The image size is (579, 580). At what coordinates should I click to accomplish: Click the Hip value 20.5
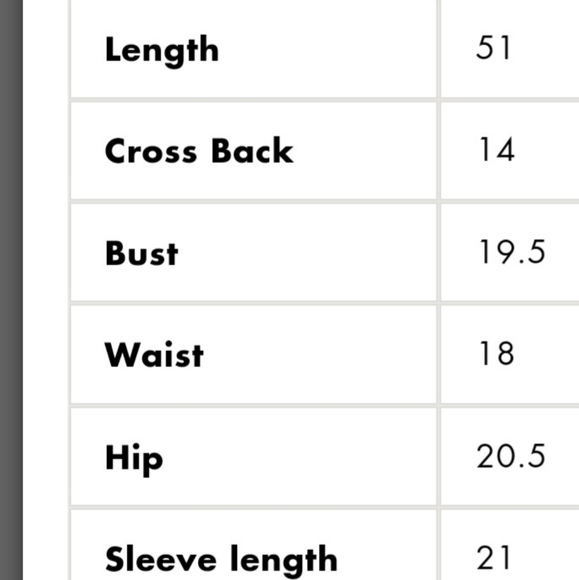(x=511, y=456)
